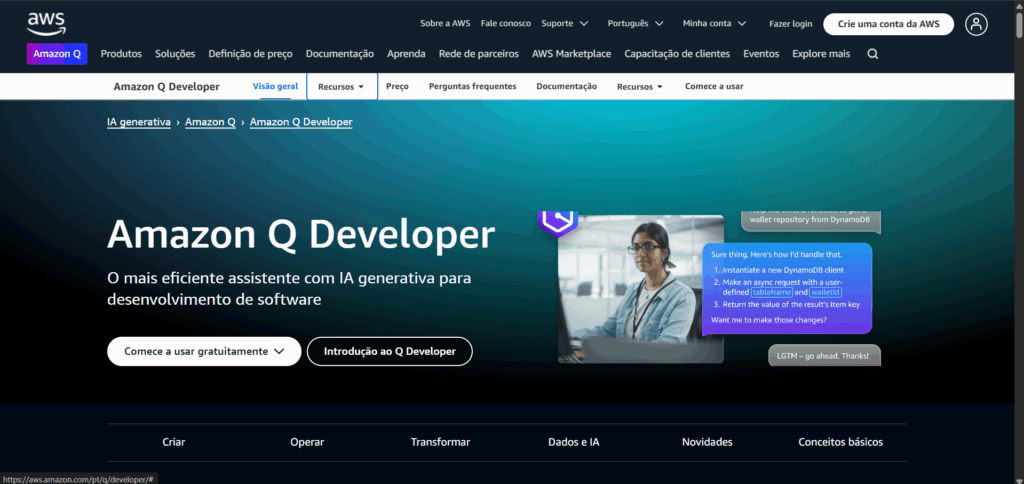Click IA generativa breadcrumb
1024x484 pixels.
138,121
